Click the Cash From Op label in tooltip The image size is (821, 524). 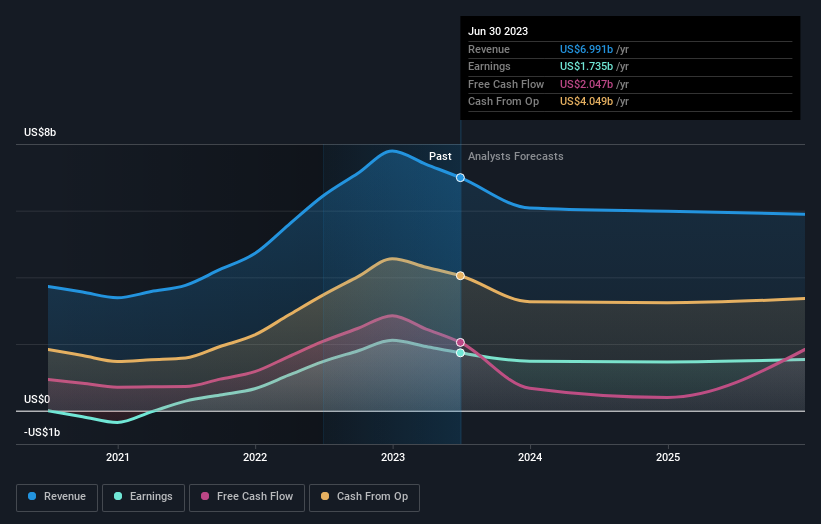[x=504, y=102]
